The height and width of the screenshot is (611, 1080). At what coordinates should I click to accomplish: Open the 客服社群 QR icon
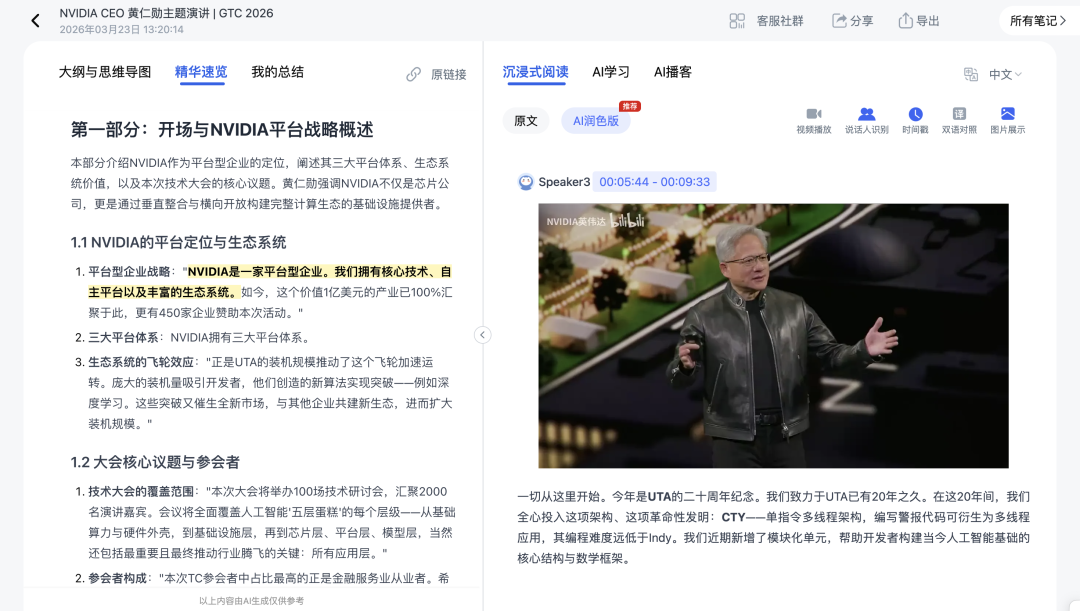coord(737,21)
